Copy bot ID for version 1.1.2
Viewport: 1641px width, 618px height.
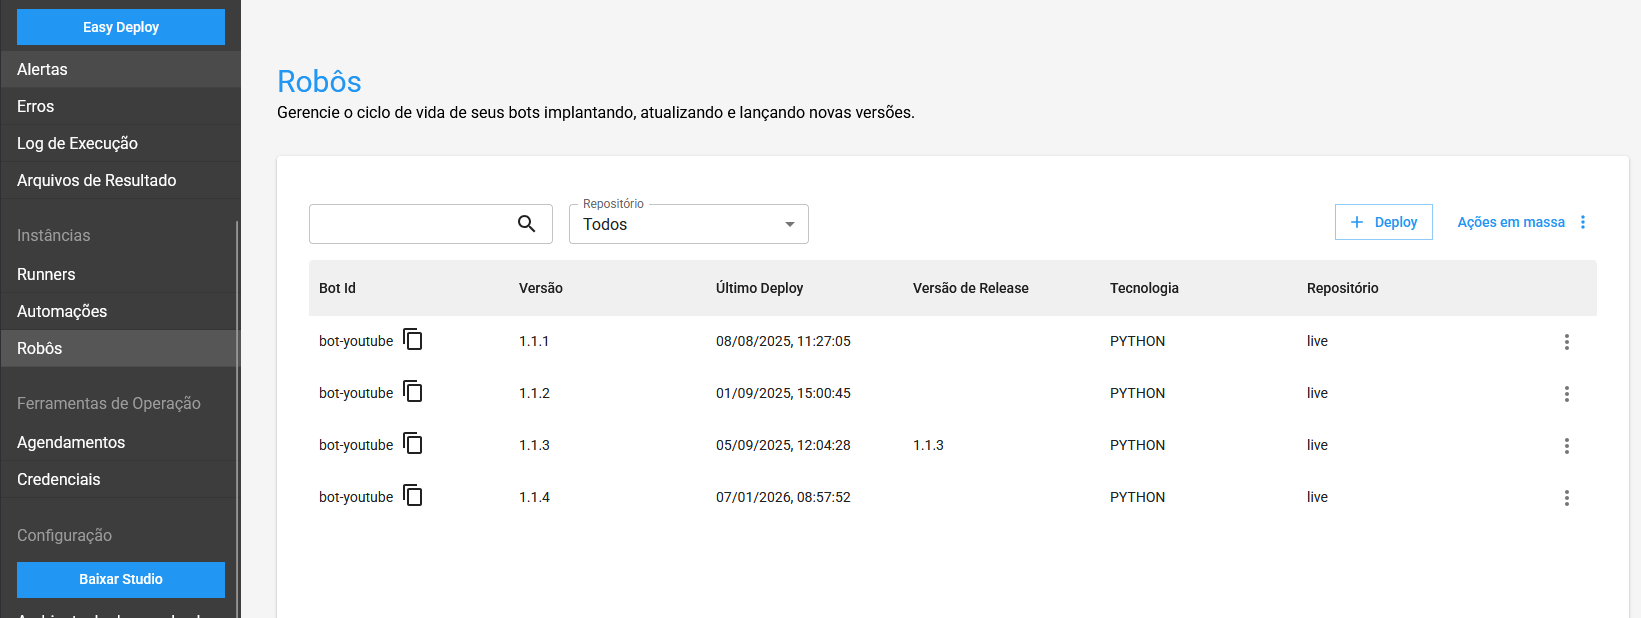point(413,392)
